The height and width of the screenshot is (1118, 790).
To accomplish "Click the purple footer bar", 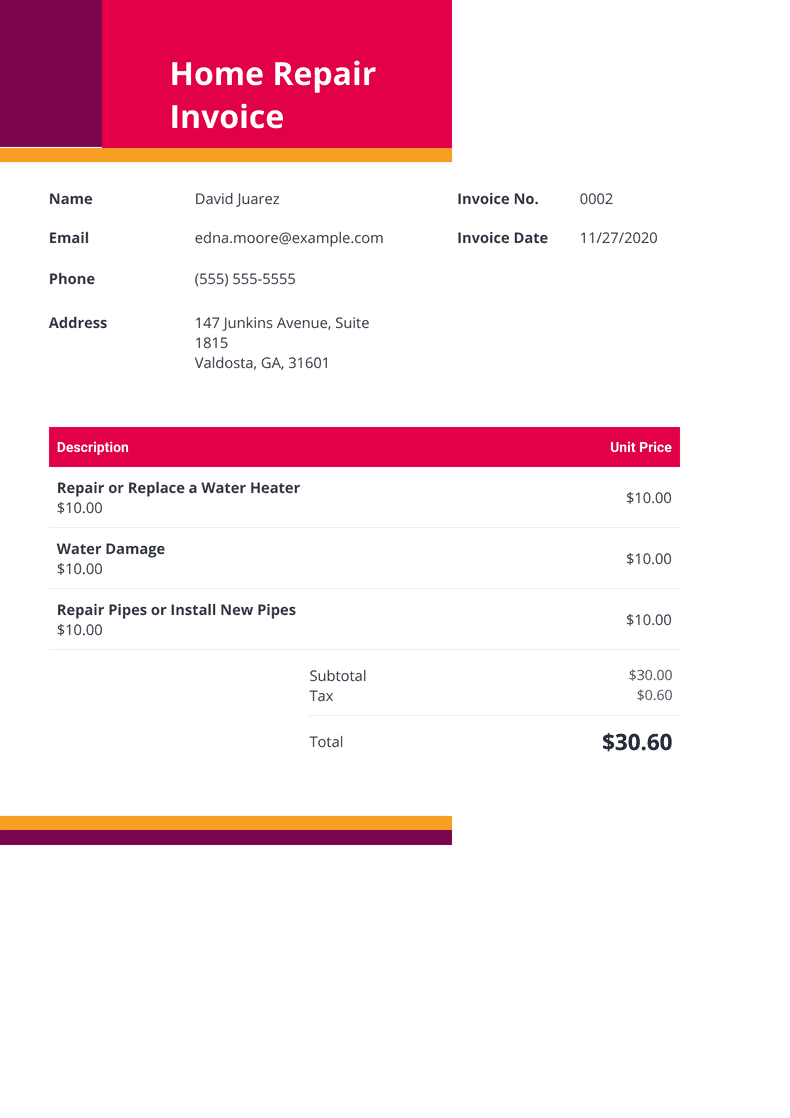I will pyautogui.click(x=226, y=838).
